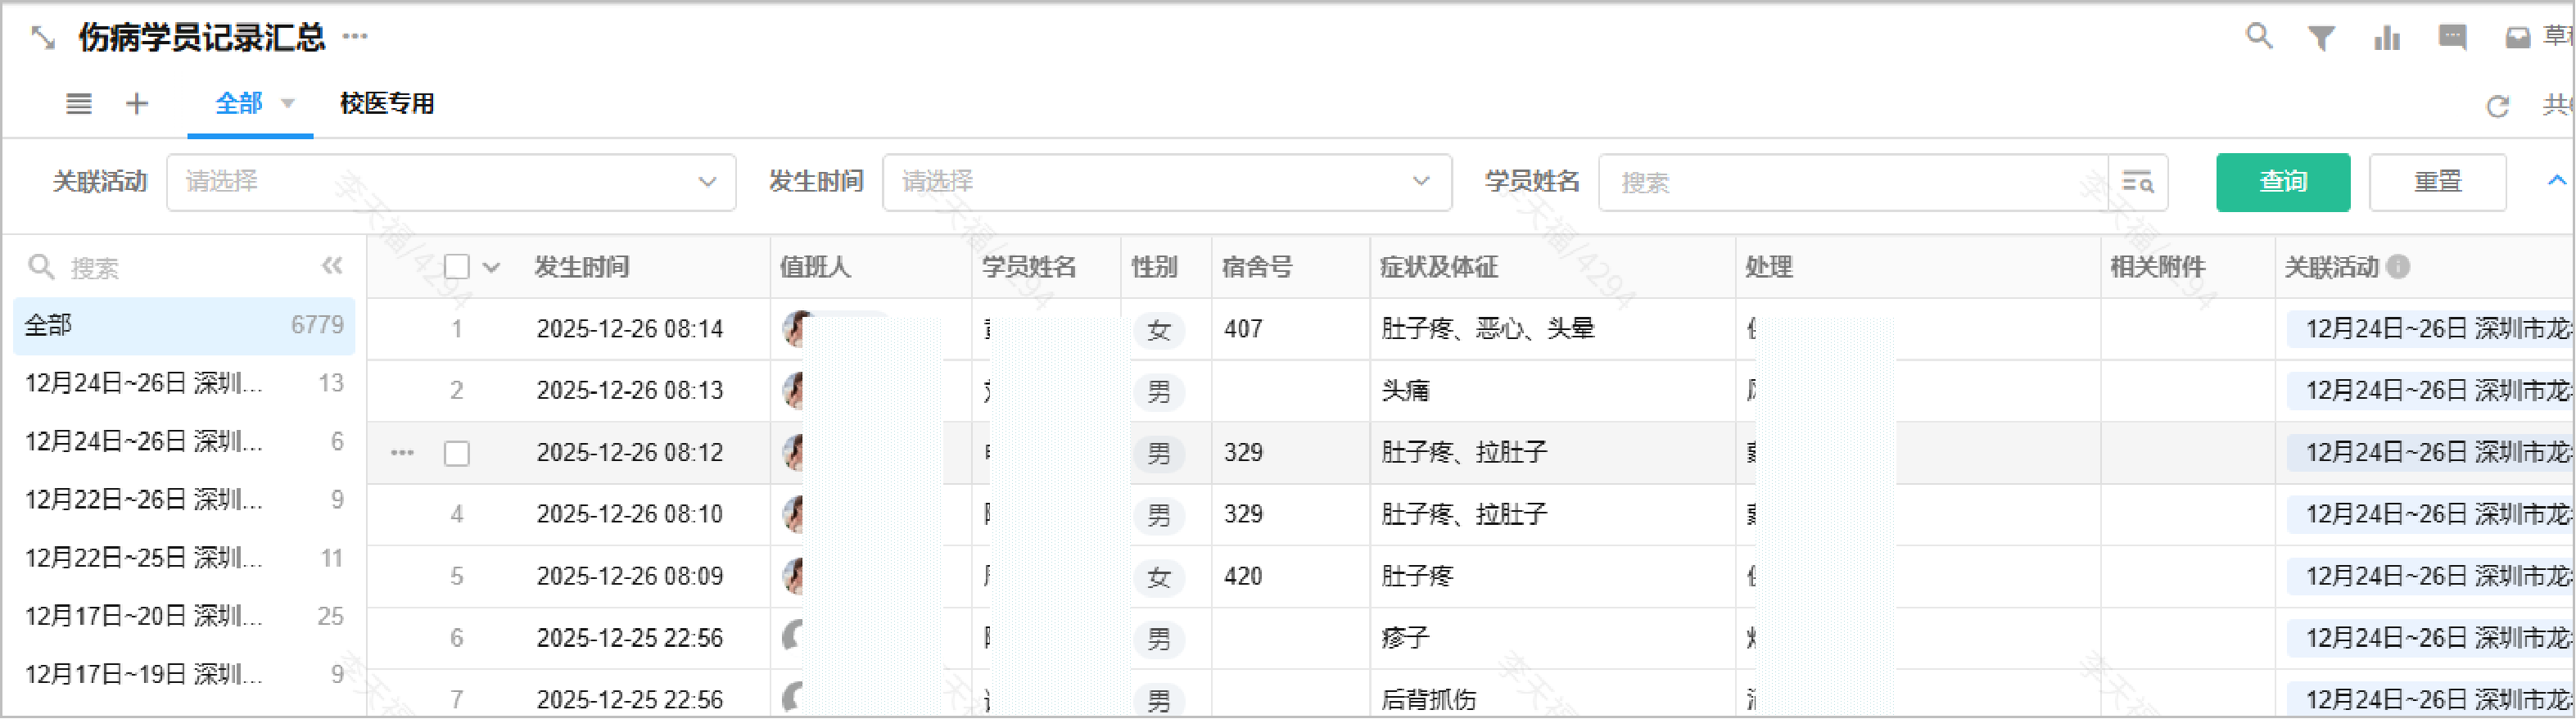The height and width of the screenshot is (719, 2576).
Task: Collapse the left sidebar with double-chevron
Action: click(332, 266)
